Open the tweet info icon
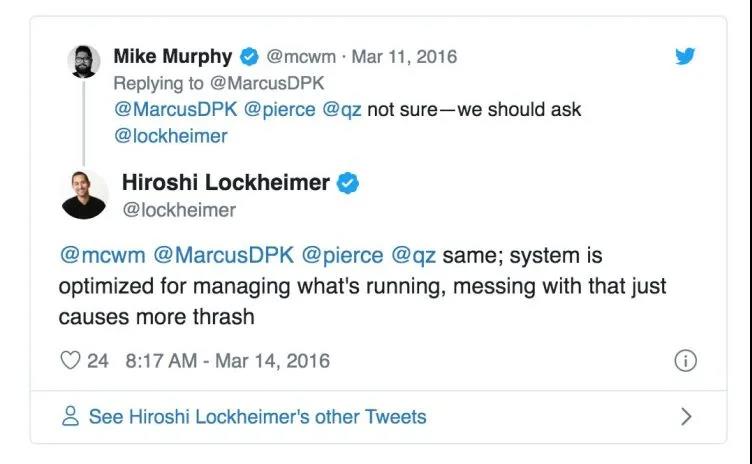 (685, 361)
